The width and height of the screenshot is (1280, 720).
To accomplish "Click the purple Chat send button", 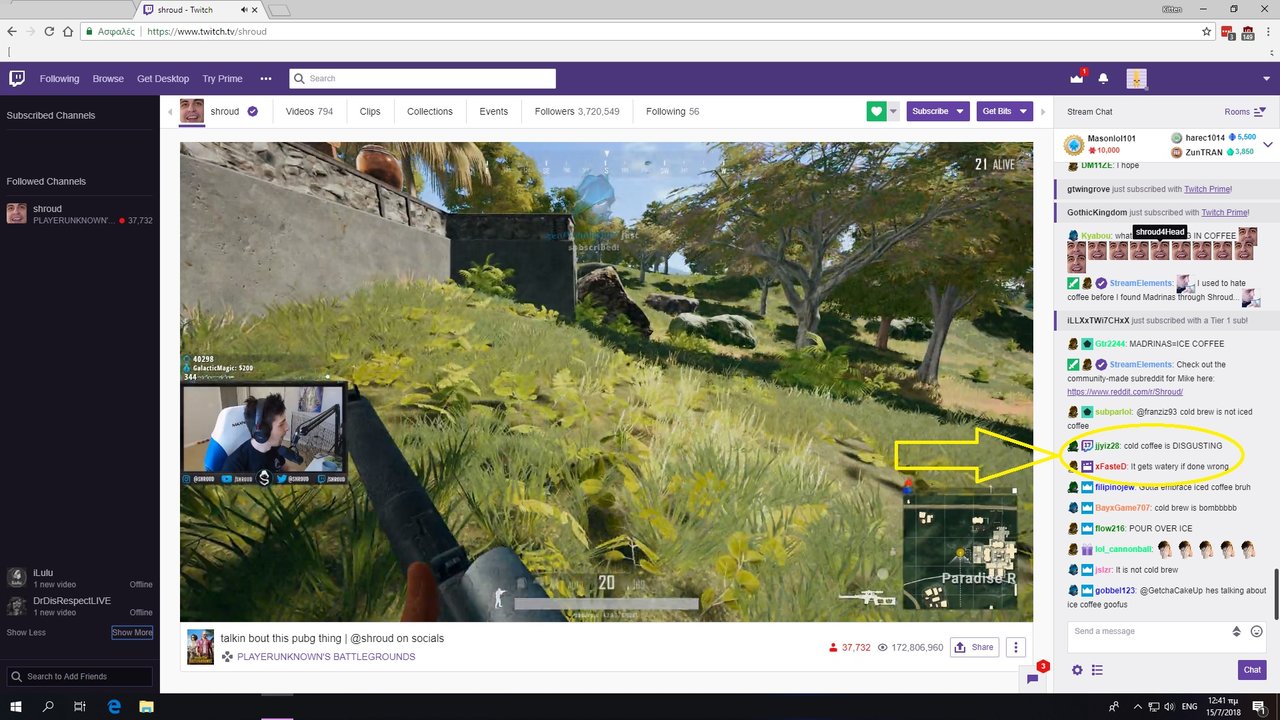I will (x=1251, y=670).
